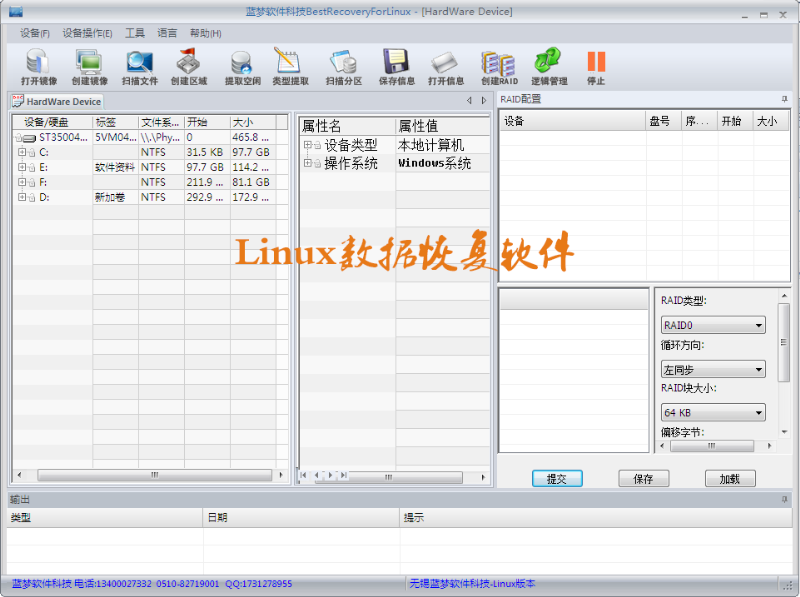This screenshot has height=597, width=800.
Task: Click the 加载 (load) button
Action: [730, 479]
